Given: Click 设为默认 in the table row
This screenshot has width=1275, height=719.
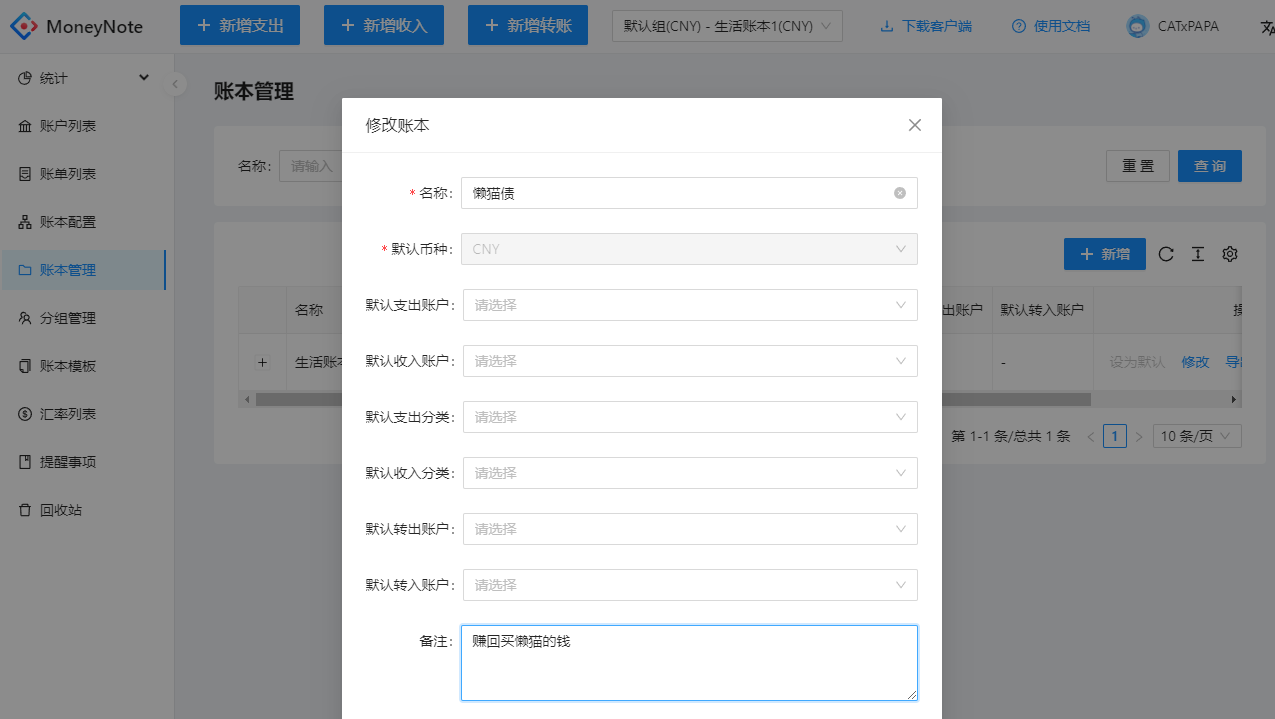Looking at the screenshot, I should 1137,362.
